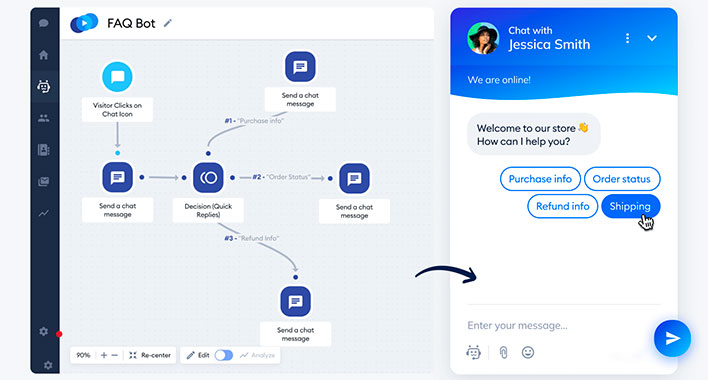Select Edit mode label
This screenshot has height=380, width=708.
coord(198,355)
